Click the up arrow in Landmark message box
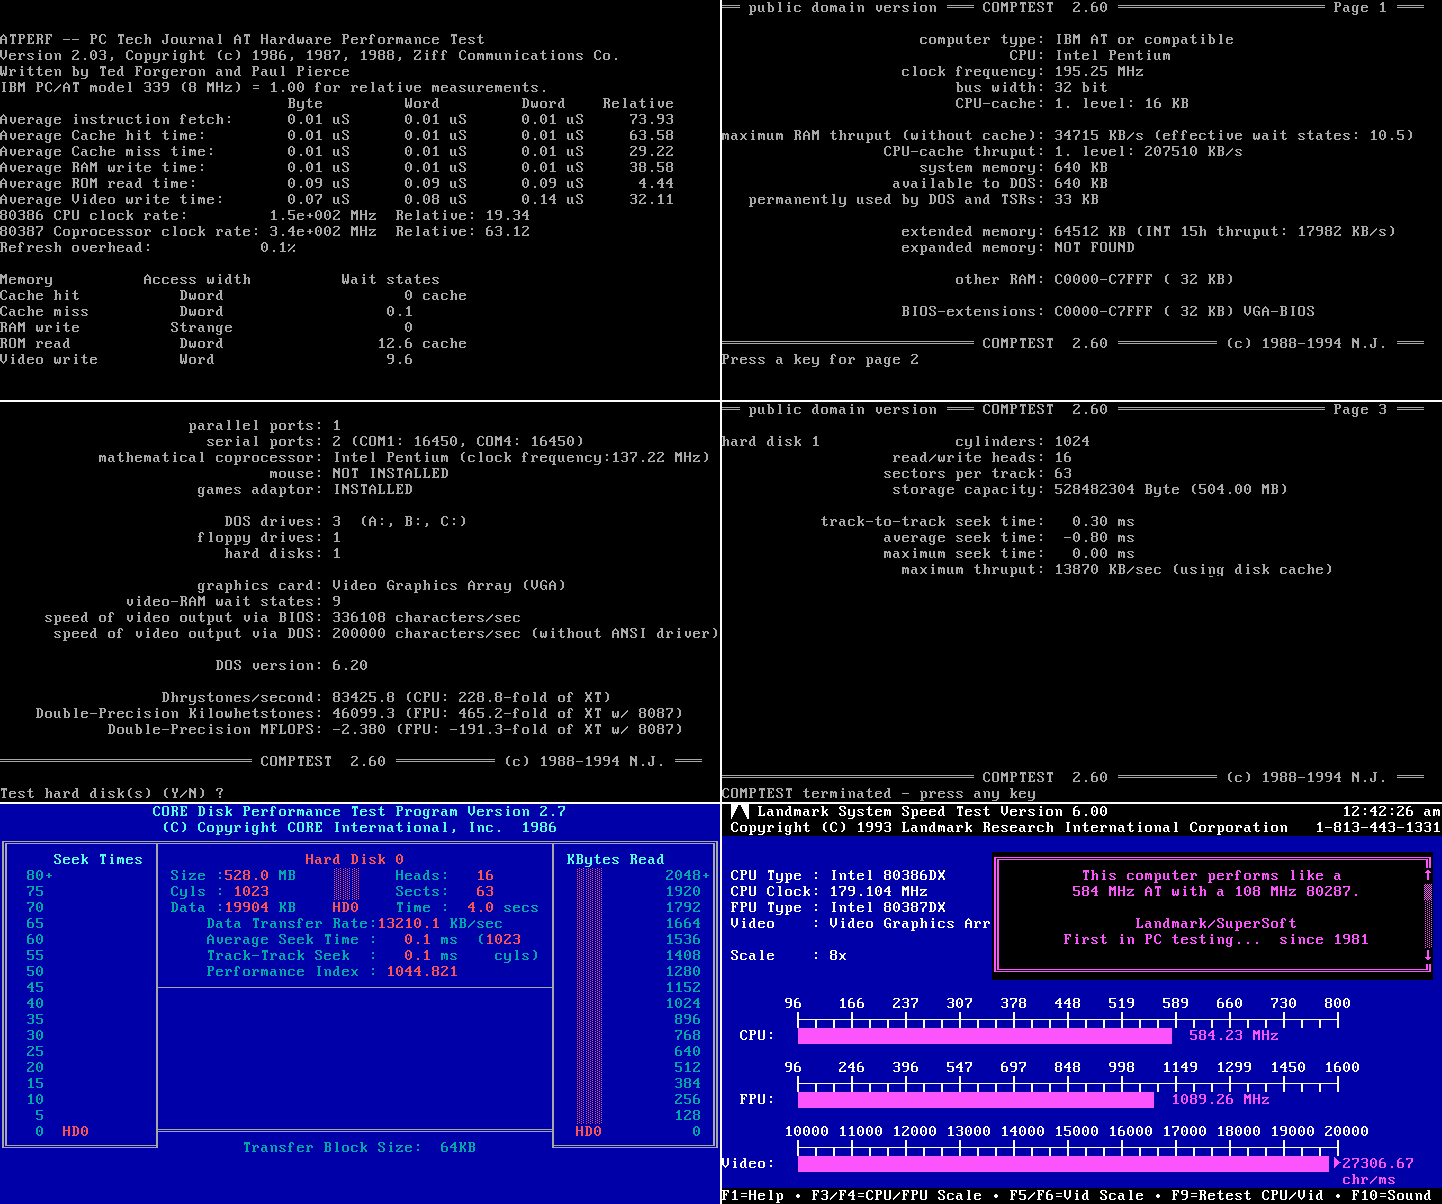The width and height of the screenshot is (1442, 1204). [1428, 875]
